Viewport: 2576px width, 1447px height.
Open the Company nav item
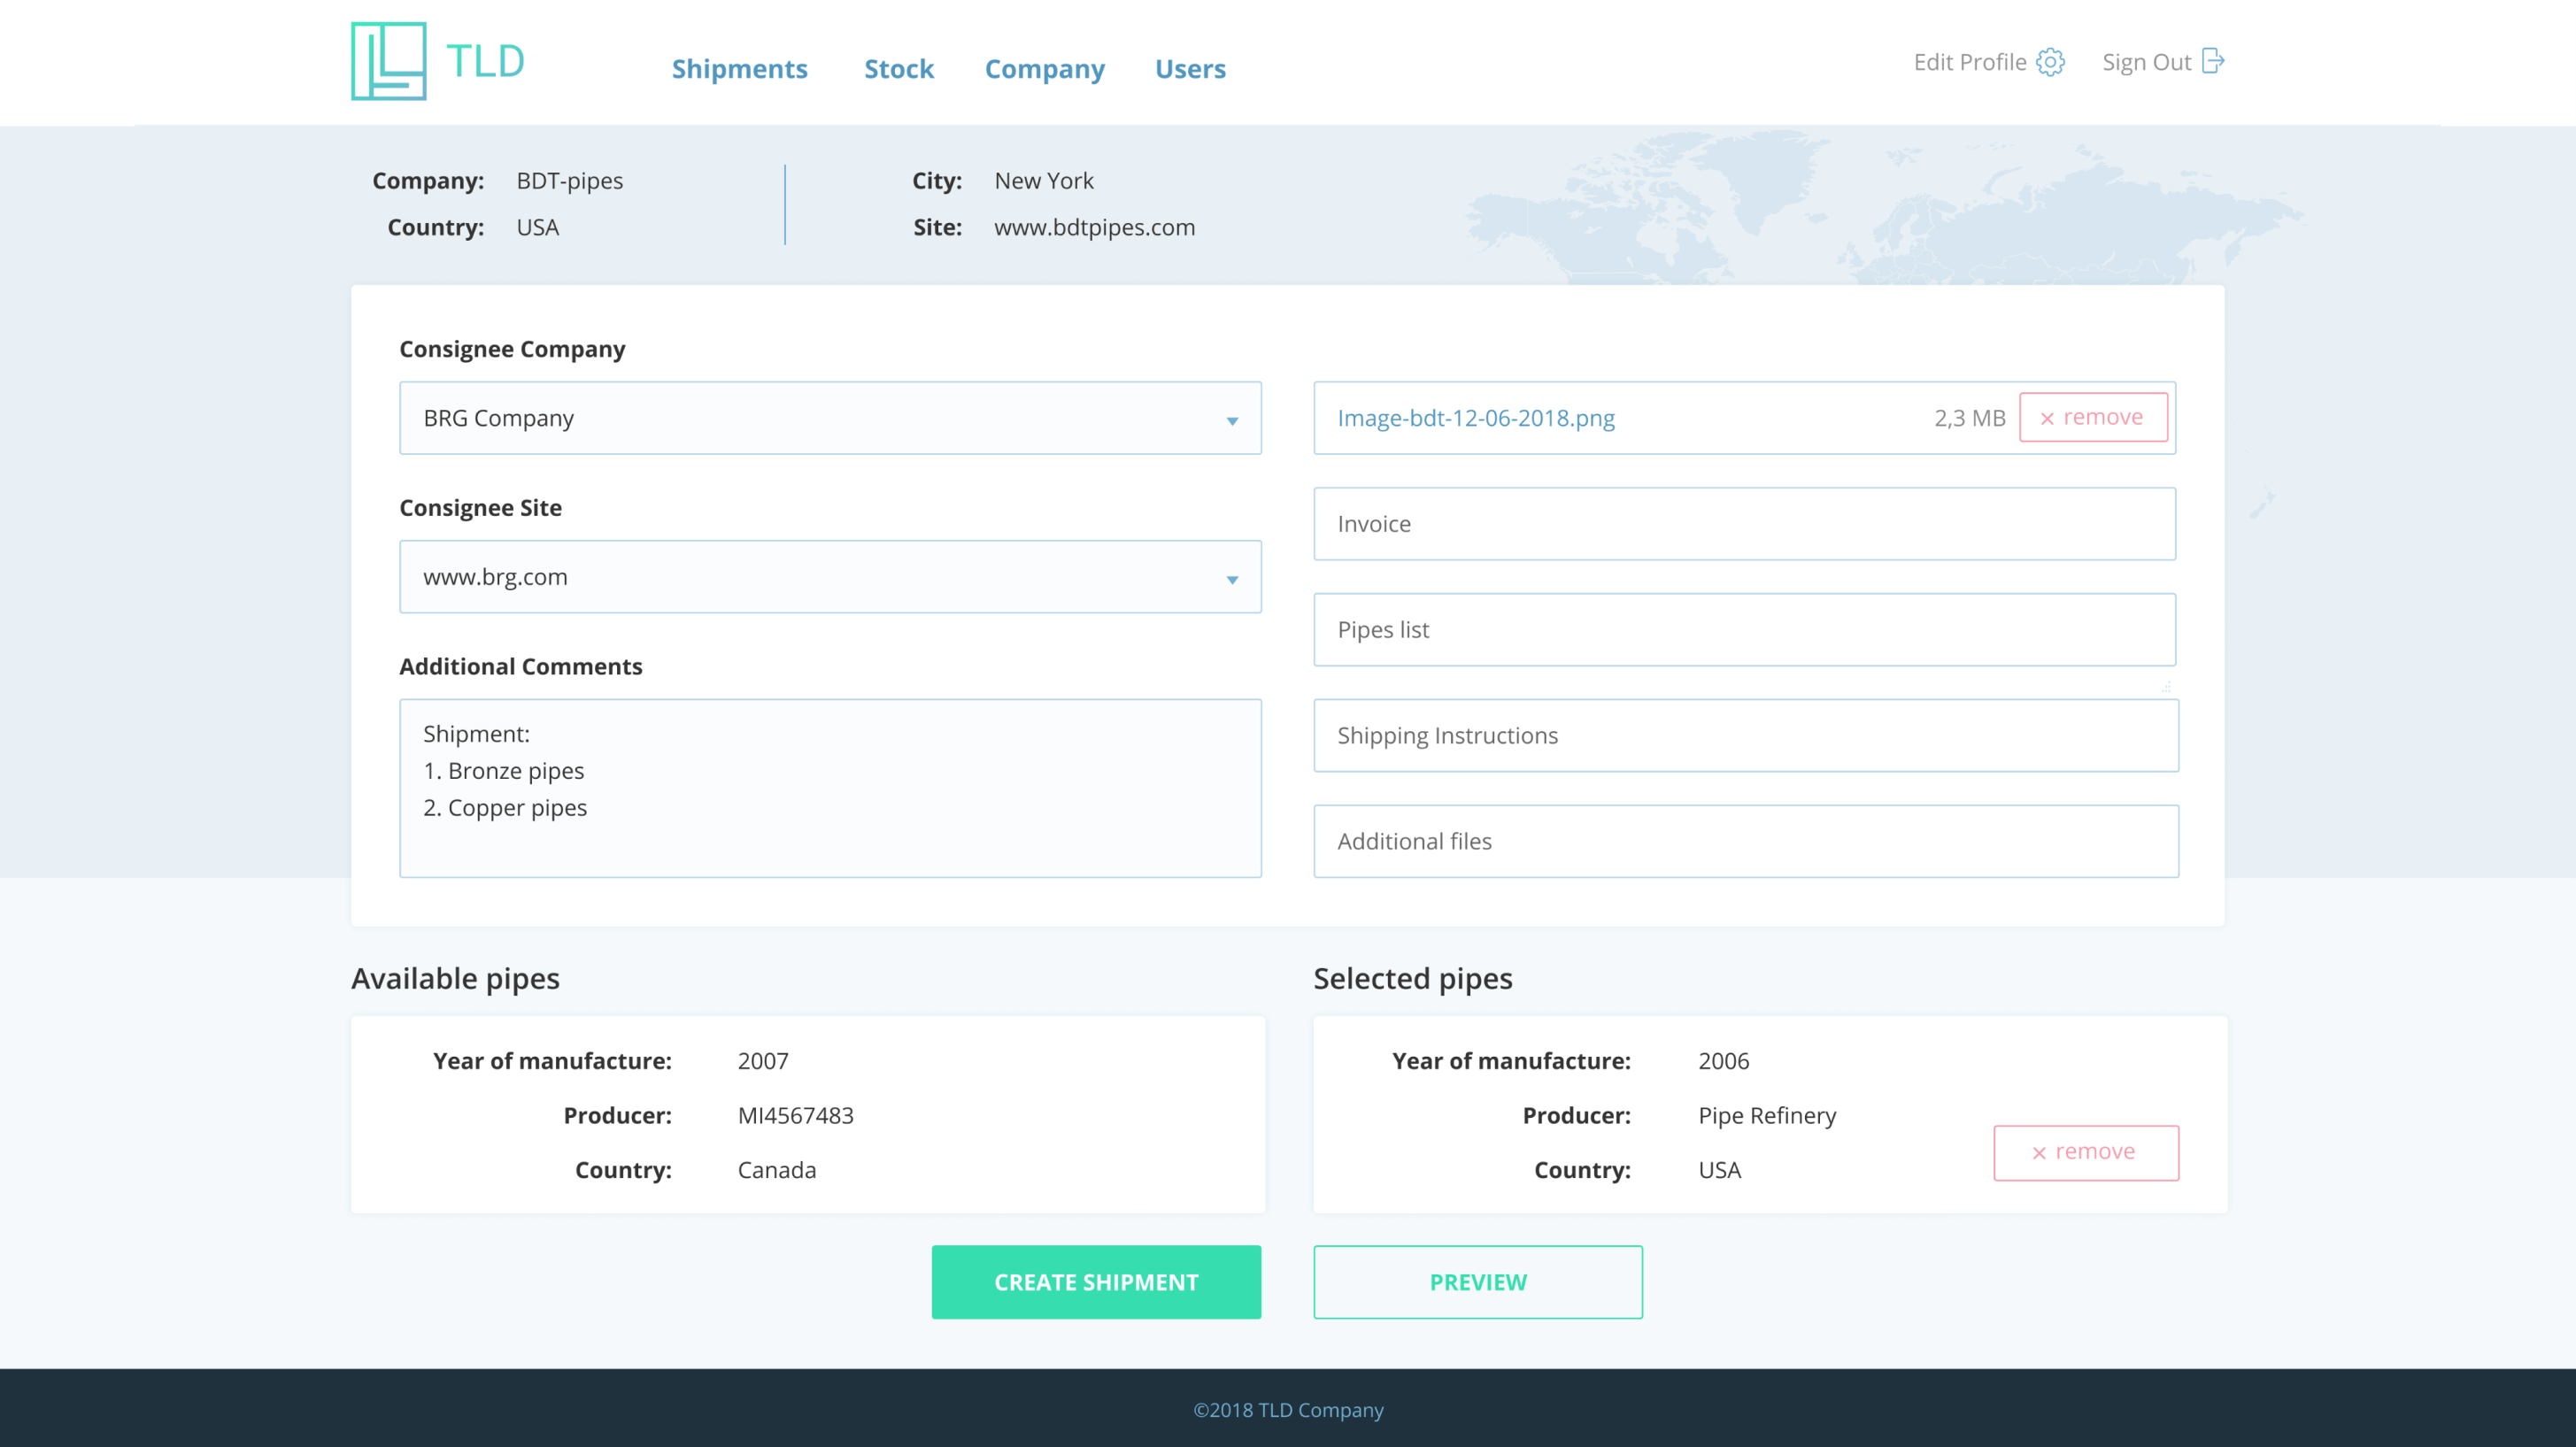(x=1044, y=69)
